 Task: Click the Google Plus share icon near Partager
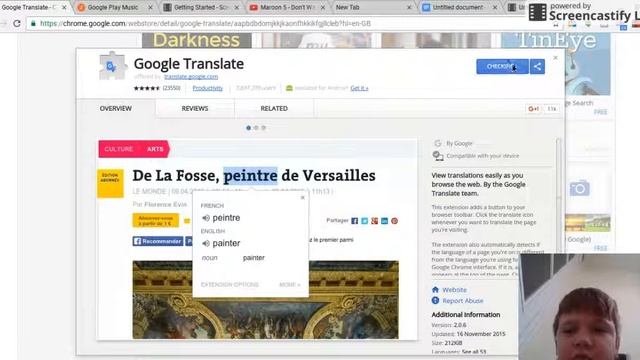click(374, 221)
